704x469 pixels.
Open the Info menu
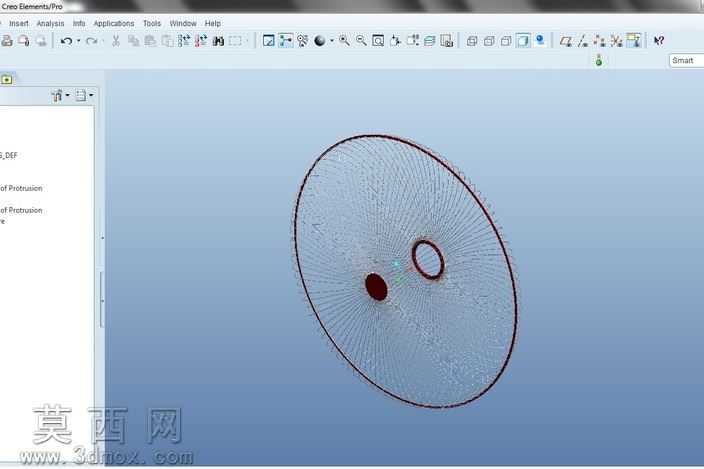point(79,23)
